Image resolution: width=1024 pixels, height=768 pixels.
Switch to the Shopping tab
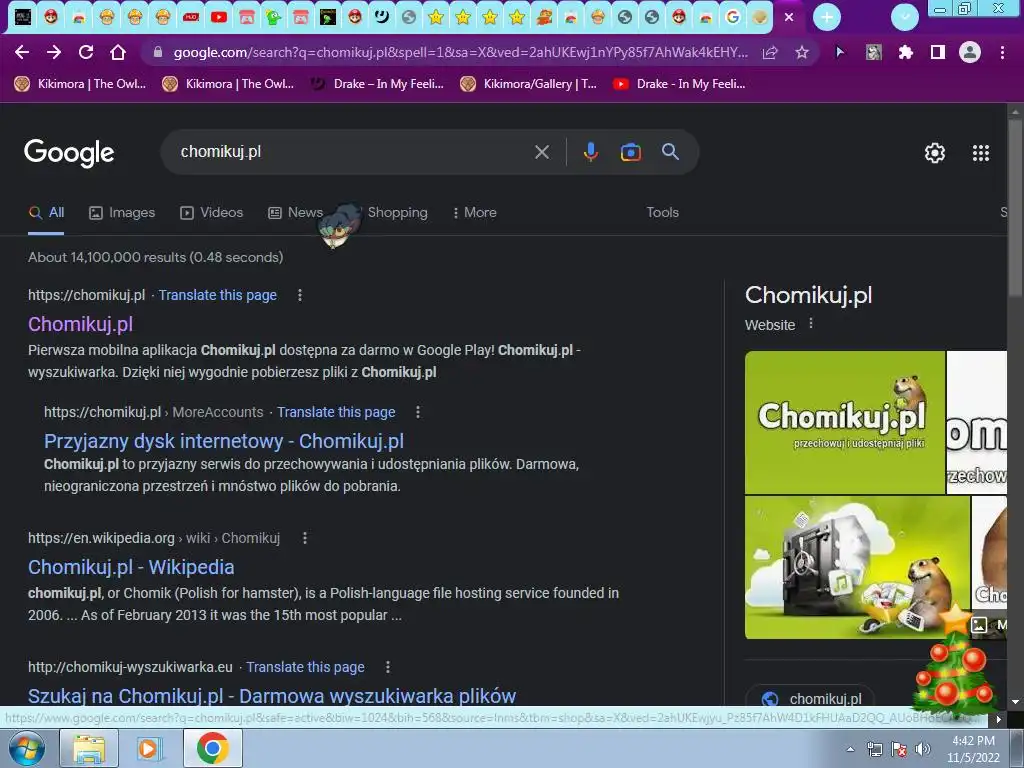397,212
